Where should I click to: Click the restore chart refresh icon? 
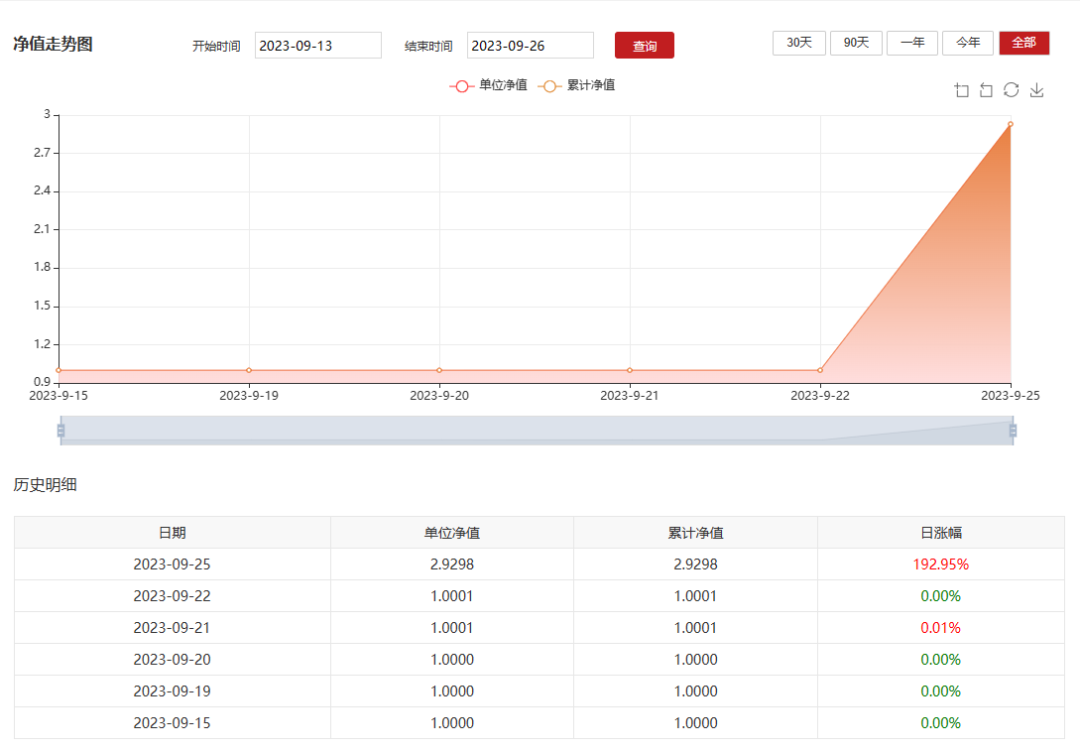click(1011, 91)
